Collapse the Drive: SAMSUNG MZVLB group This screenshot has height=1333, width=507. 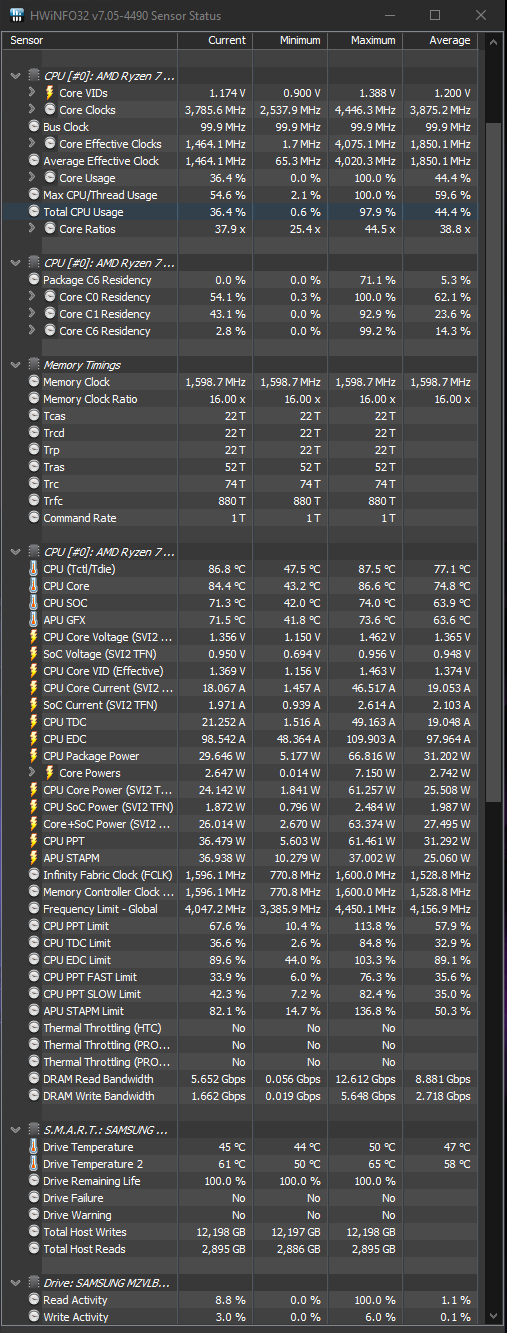point(15,1283)
